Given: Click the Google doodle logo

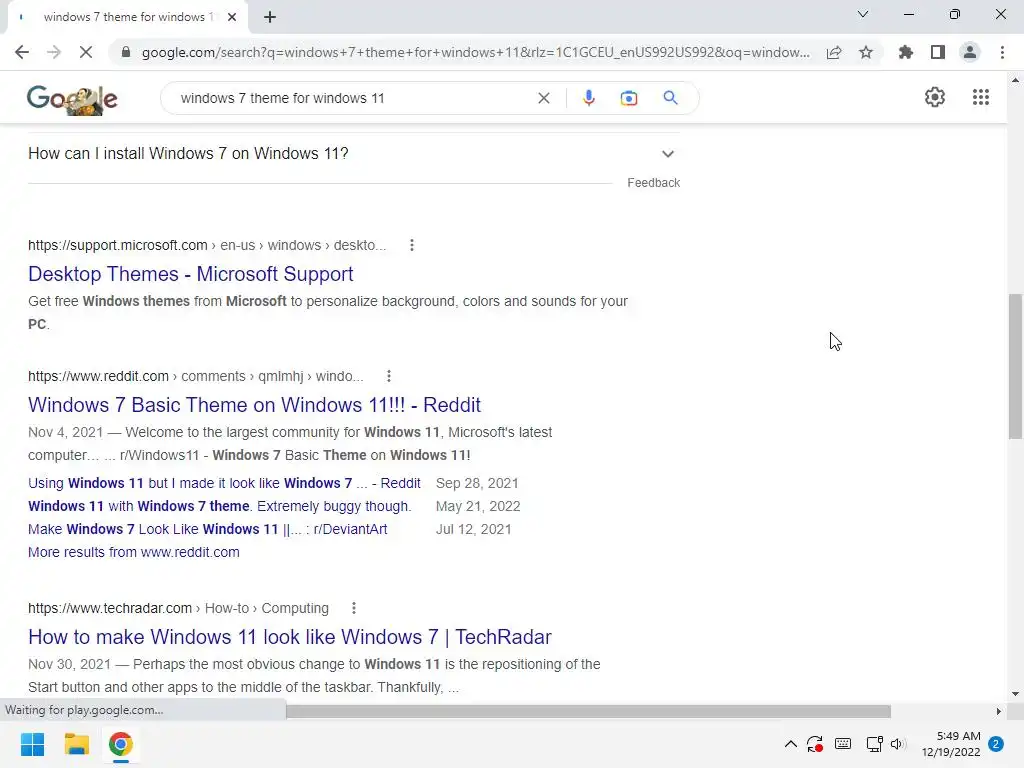Looking at the screenshot, I should [72, 99].
